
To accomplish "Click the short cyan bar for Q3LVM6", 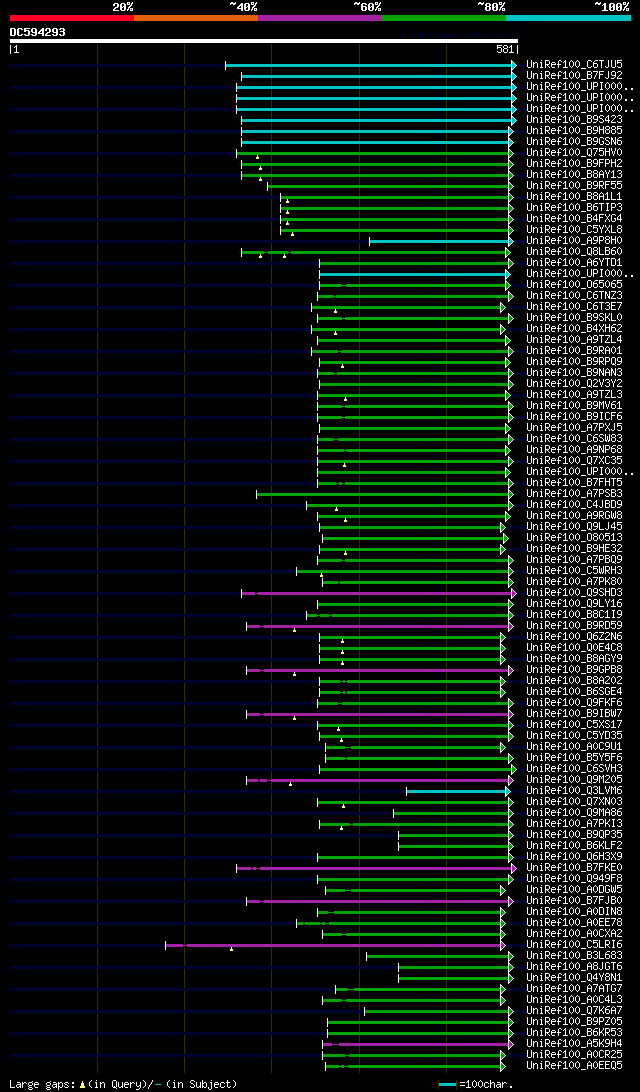I will (x=457, y=791).
